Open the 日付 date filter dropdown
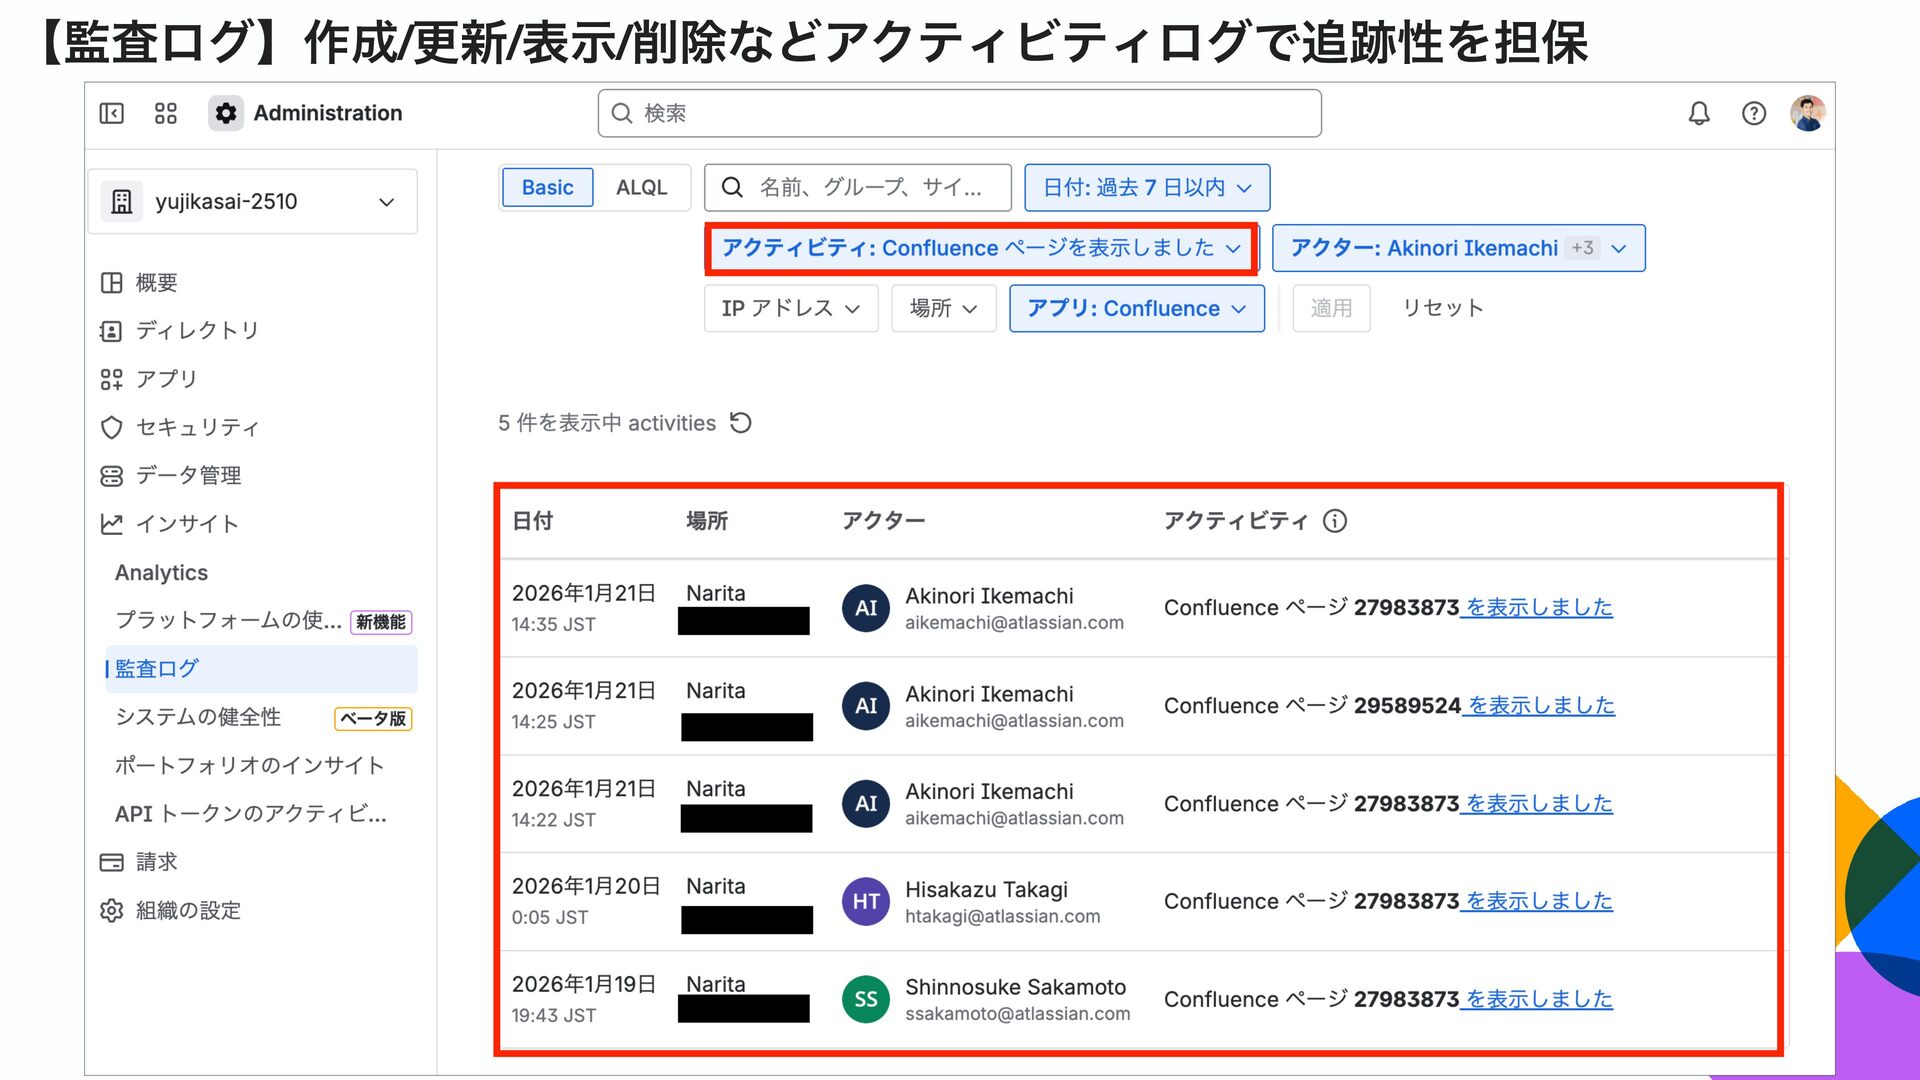 tap(1147, 188)
